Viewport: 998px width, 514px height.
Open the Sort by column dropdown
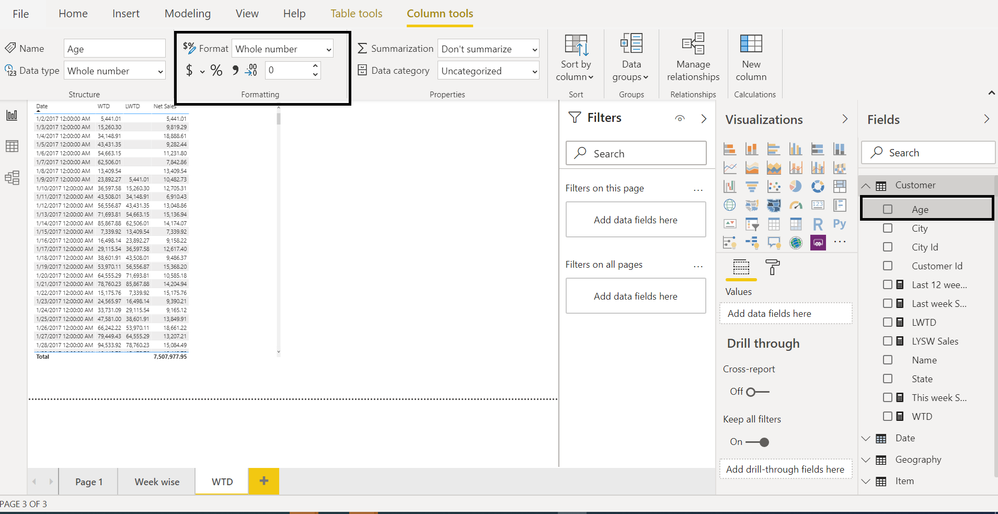tap(576, 59)
